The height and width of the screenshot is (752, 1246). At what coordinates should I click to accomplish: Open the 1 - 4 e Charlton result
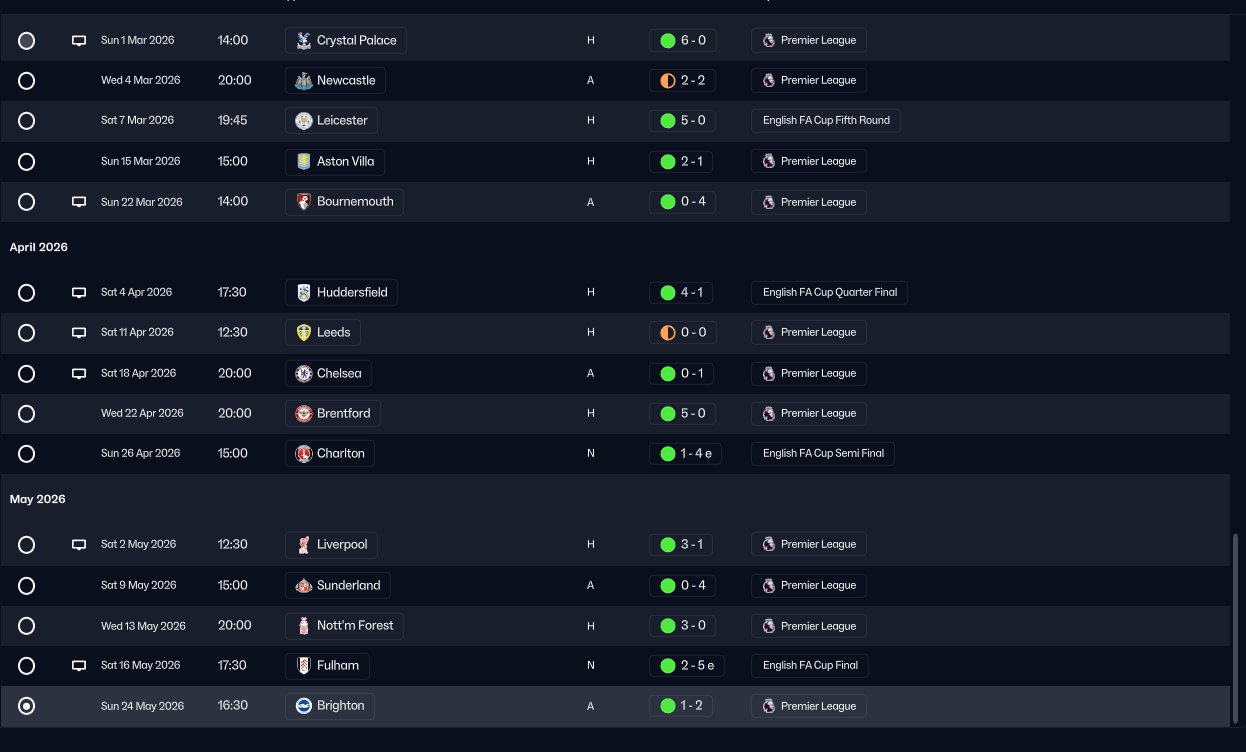[686, 454]
